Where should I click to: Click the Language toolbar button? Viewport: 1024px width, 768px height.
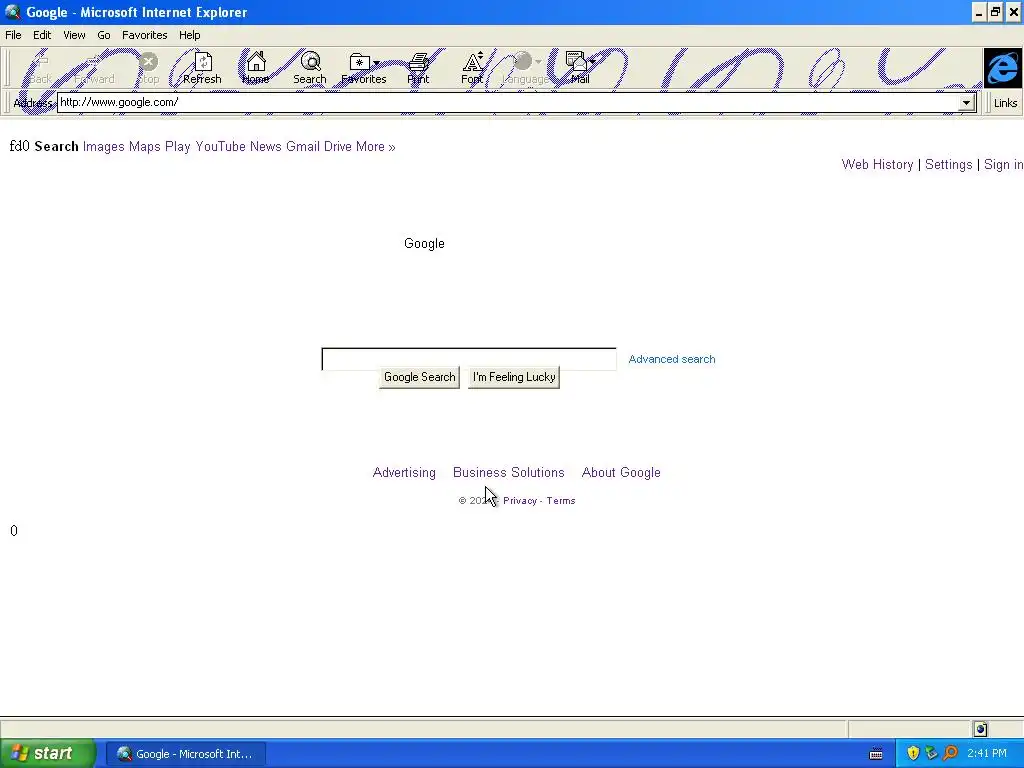pyautogui.click(x=525, y=69)
